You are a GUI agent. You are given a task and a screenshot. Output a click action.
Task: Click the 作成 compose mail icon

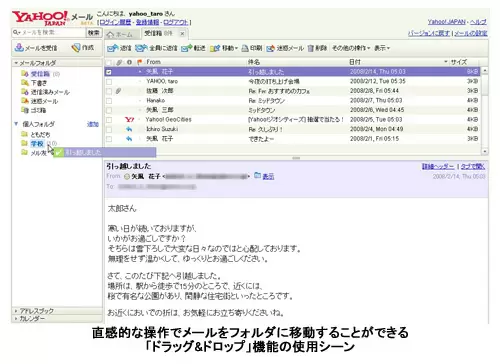(x=76, y=48)
